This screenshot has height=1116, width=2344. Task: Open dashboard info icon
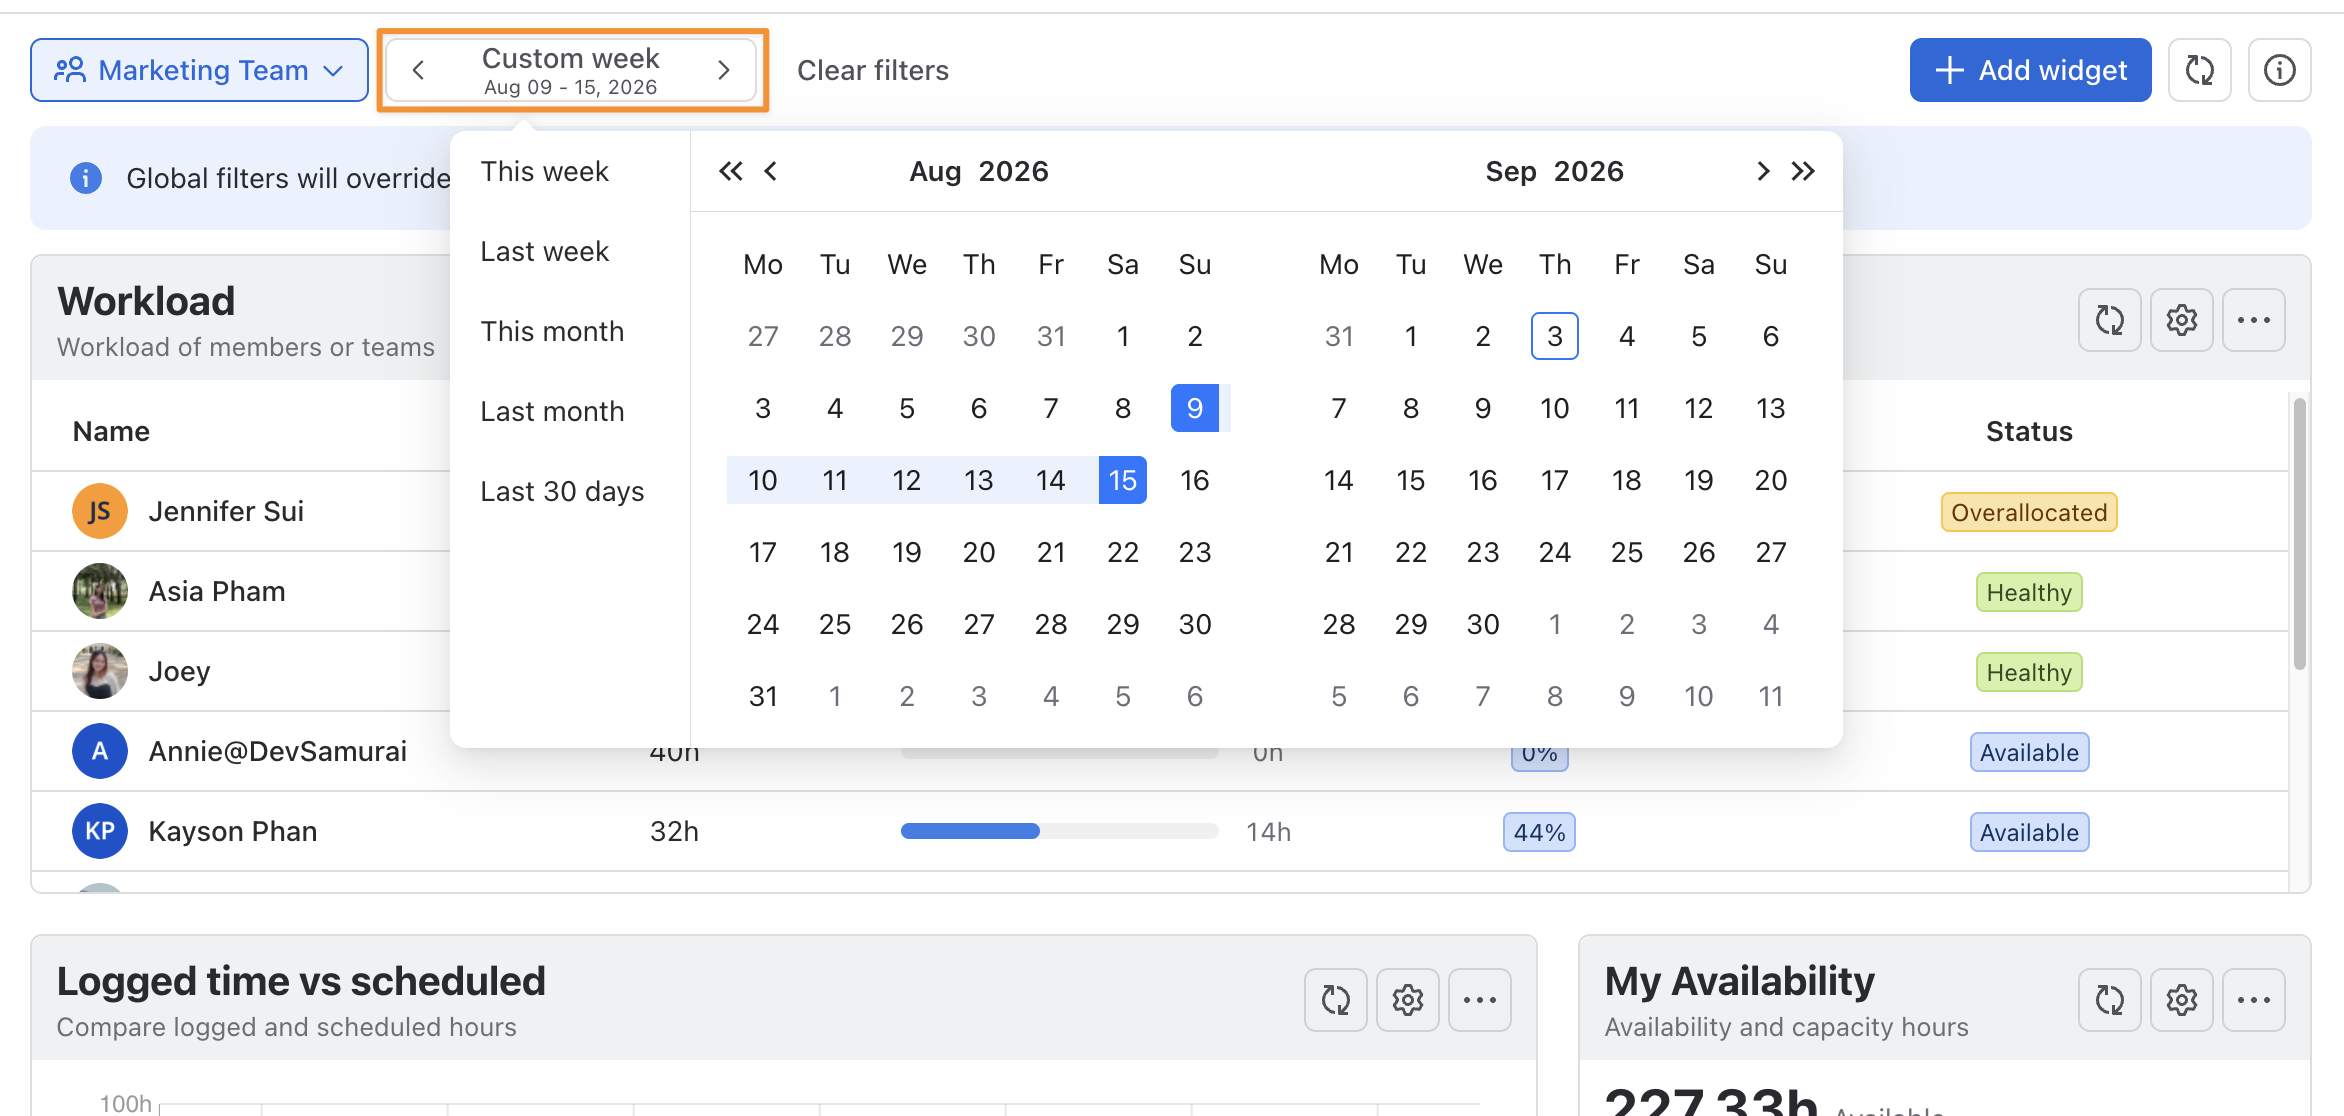point(2279,70)
